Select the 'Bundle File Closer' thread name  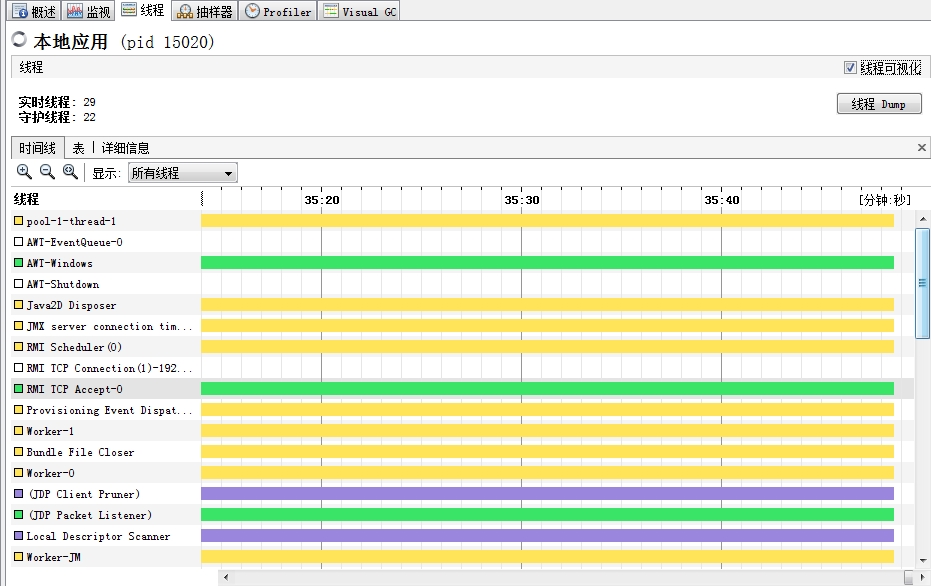coord(80,452)
